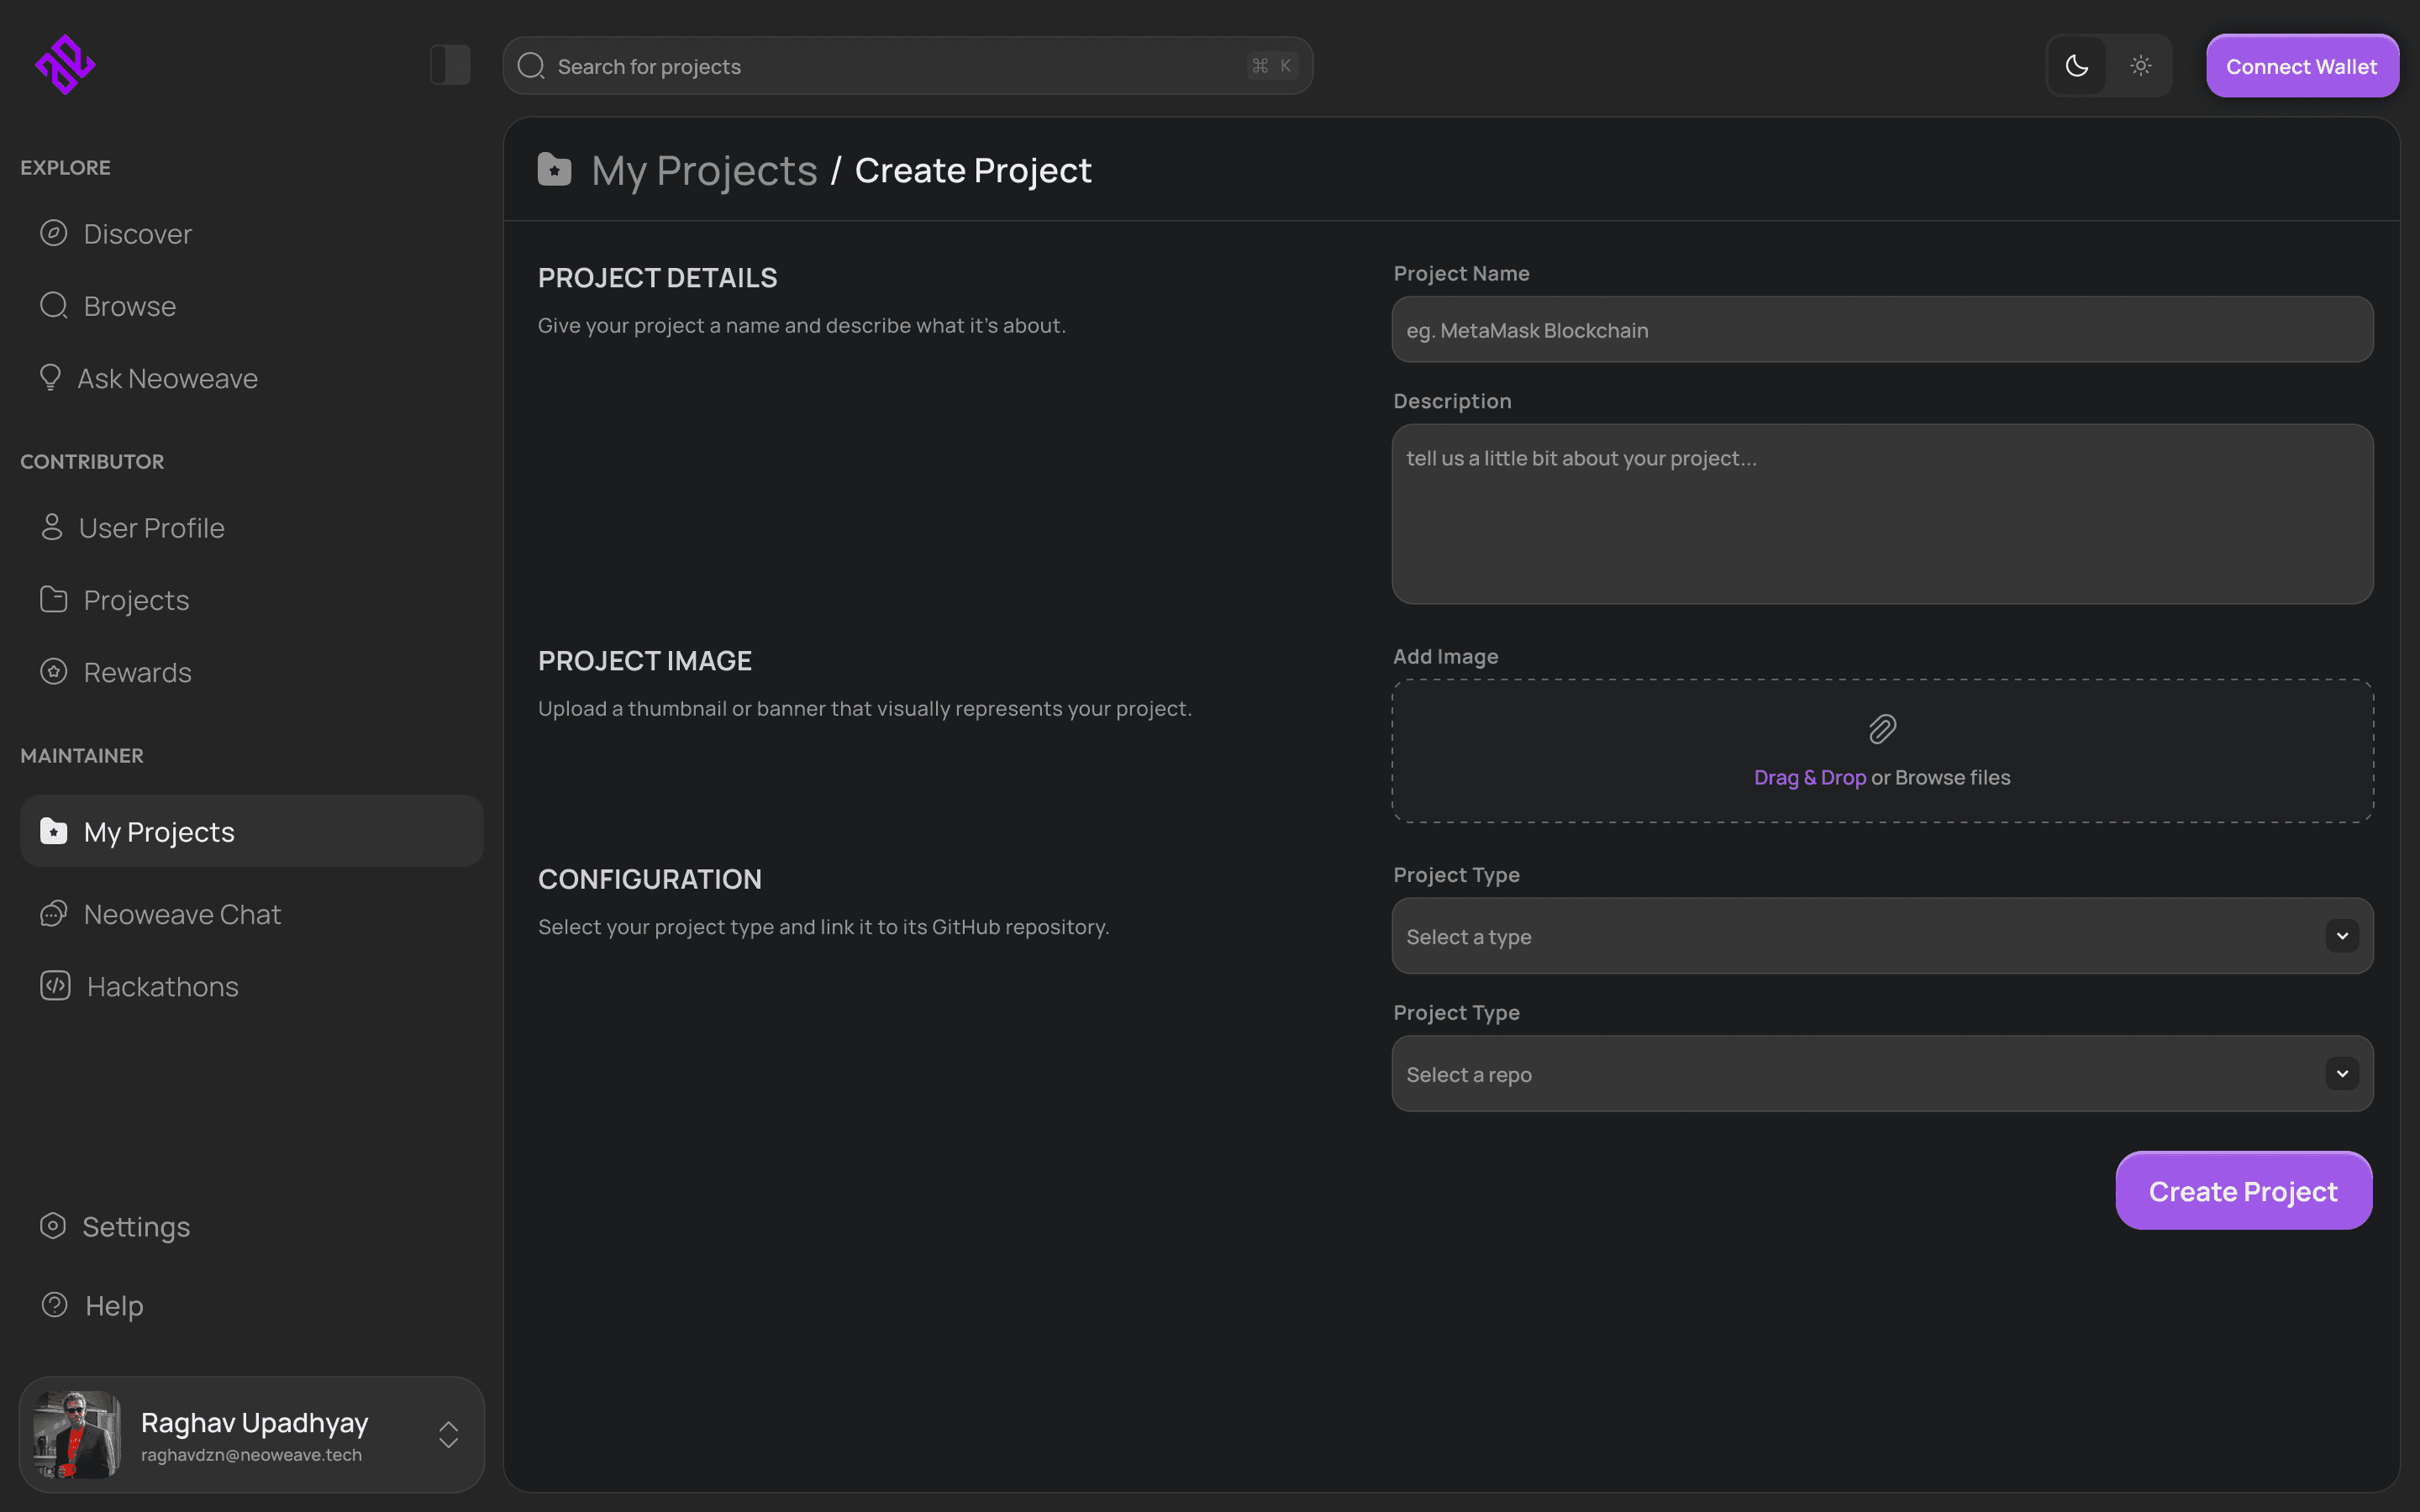Click the Connect Wallet button
This screenshot has height=1512, width=2420.
pyautogui.click(x=2301, y=66)
